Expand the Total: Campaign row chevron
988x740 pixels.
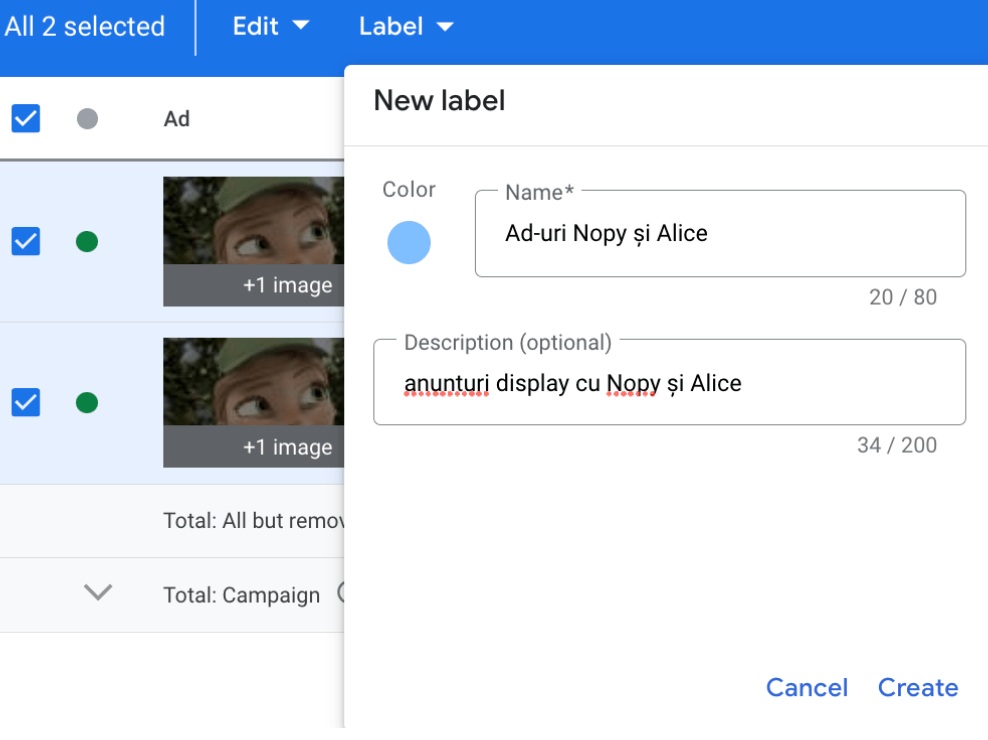[x=97, y=593]
